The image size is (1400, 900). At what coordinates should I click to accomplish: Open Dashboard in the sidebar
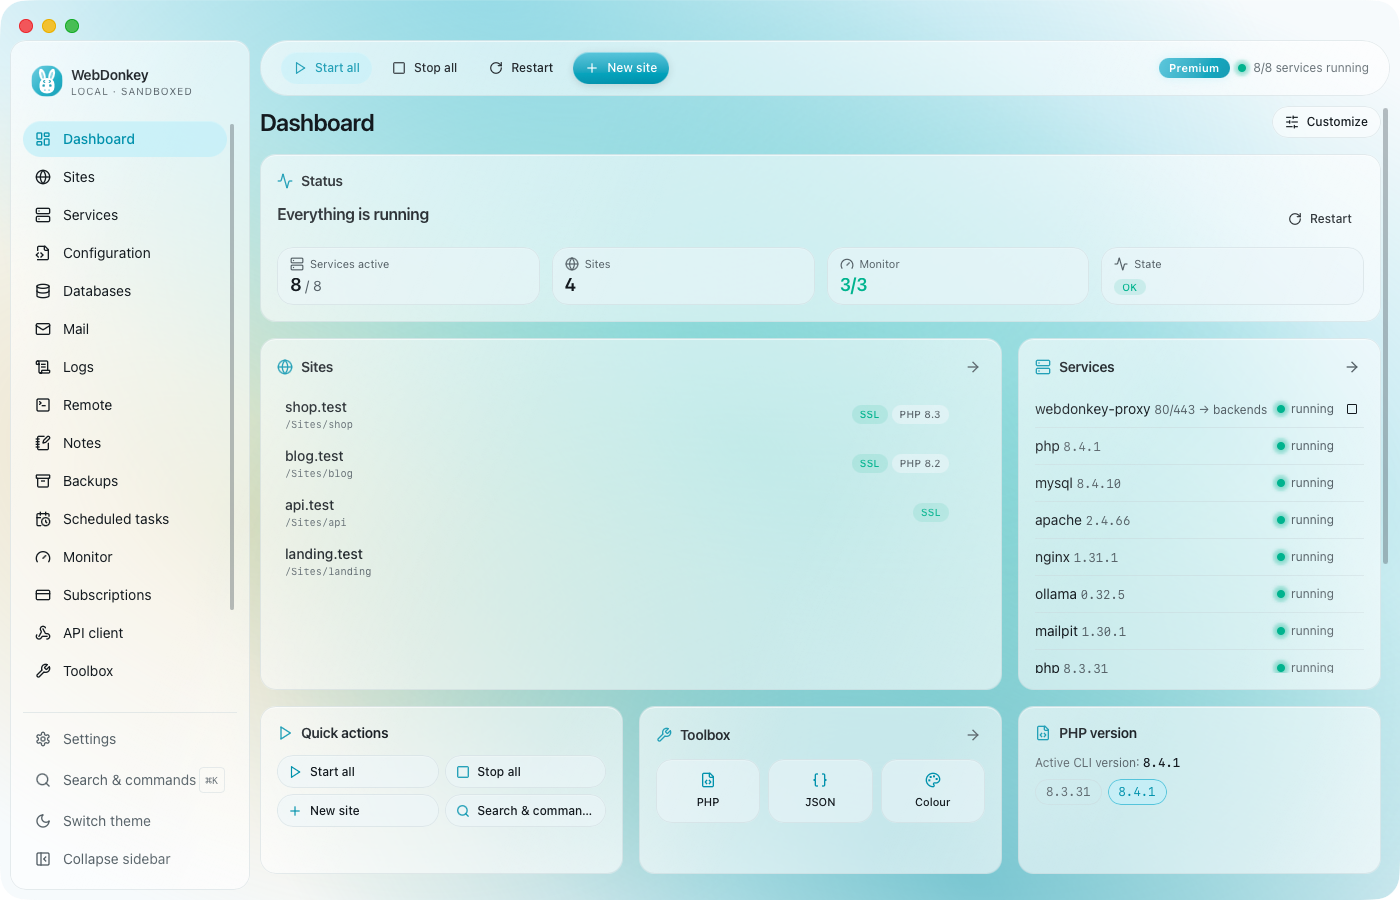[x=125, y=139]
